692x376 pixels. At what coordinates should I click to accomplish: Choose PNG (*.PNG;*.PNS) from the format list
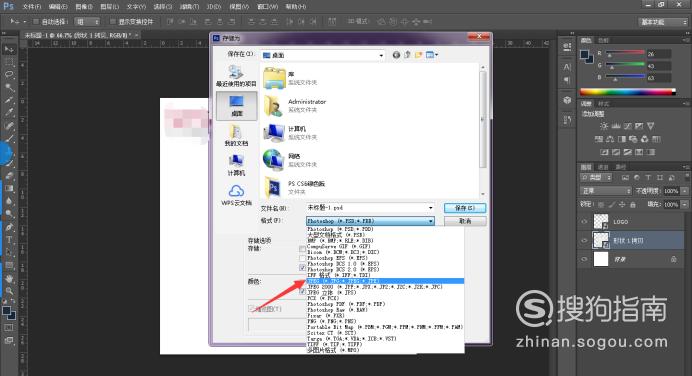click(x=385, y=321)
